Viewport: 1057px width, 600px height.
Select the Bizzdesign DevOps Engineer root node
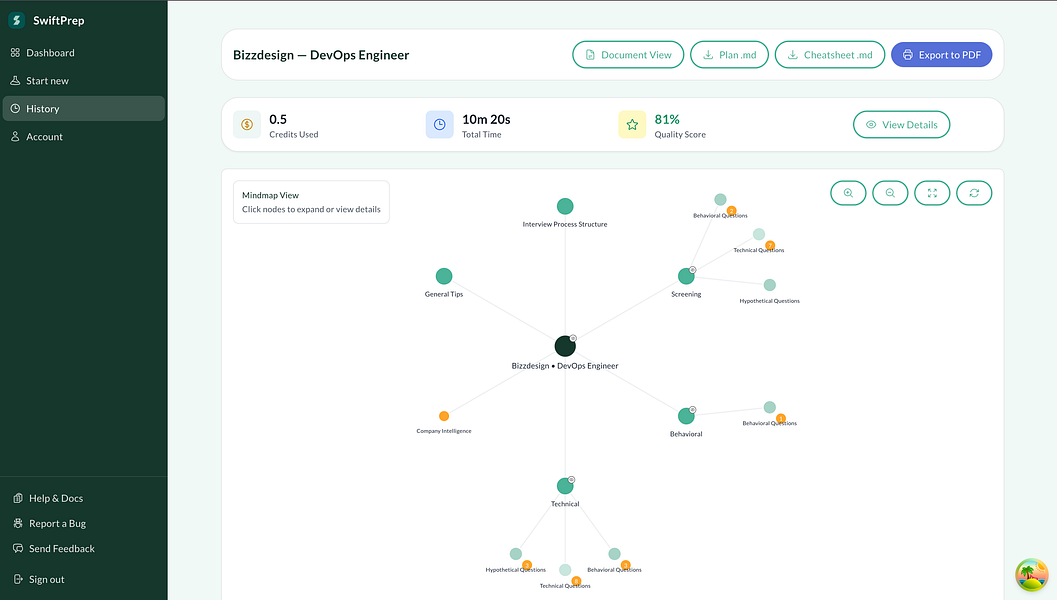point(565,346)
